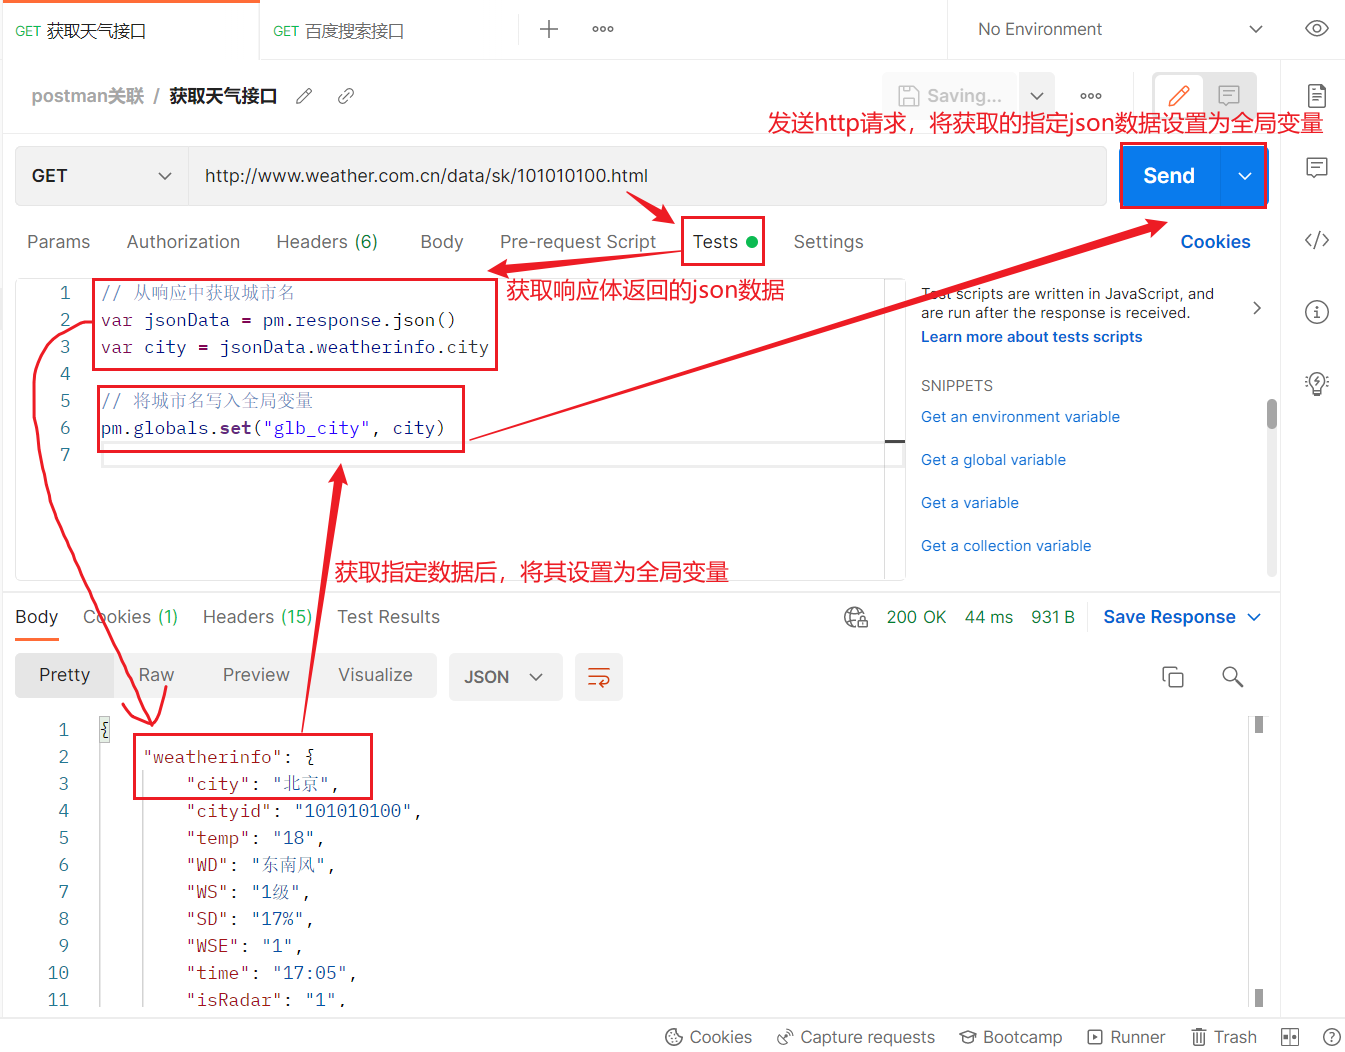The height and width of the screenshot is (1052, 1345).
Task: Open response Cookies (1) tab
Action: (130, 617)
